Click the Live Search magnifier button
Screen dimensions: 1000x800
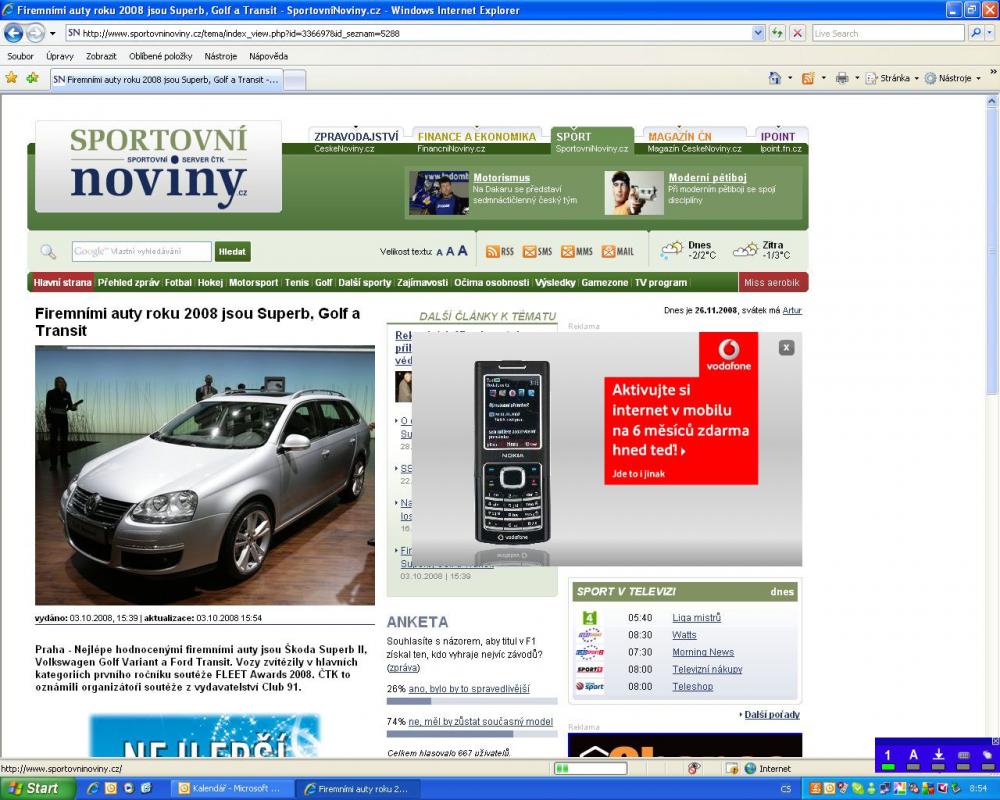[975, 33]
